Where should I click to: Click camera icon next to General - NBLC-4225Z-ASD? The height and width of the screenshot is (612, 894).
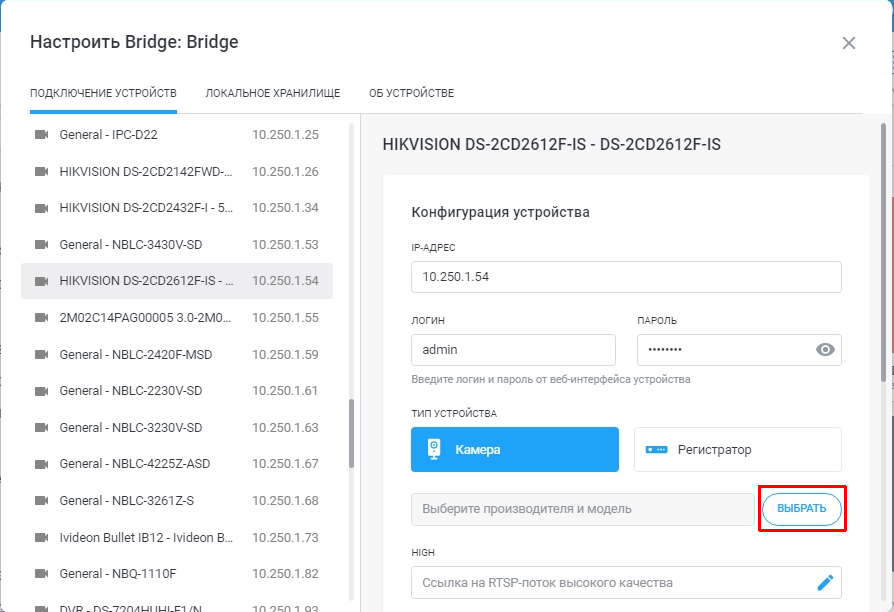[42, 464]
